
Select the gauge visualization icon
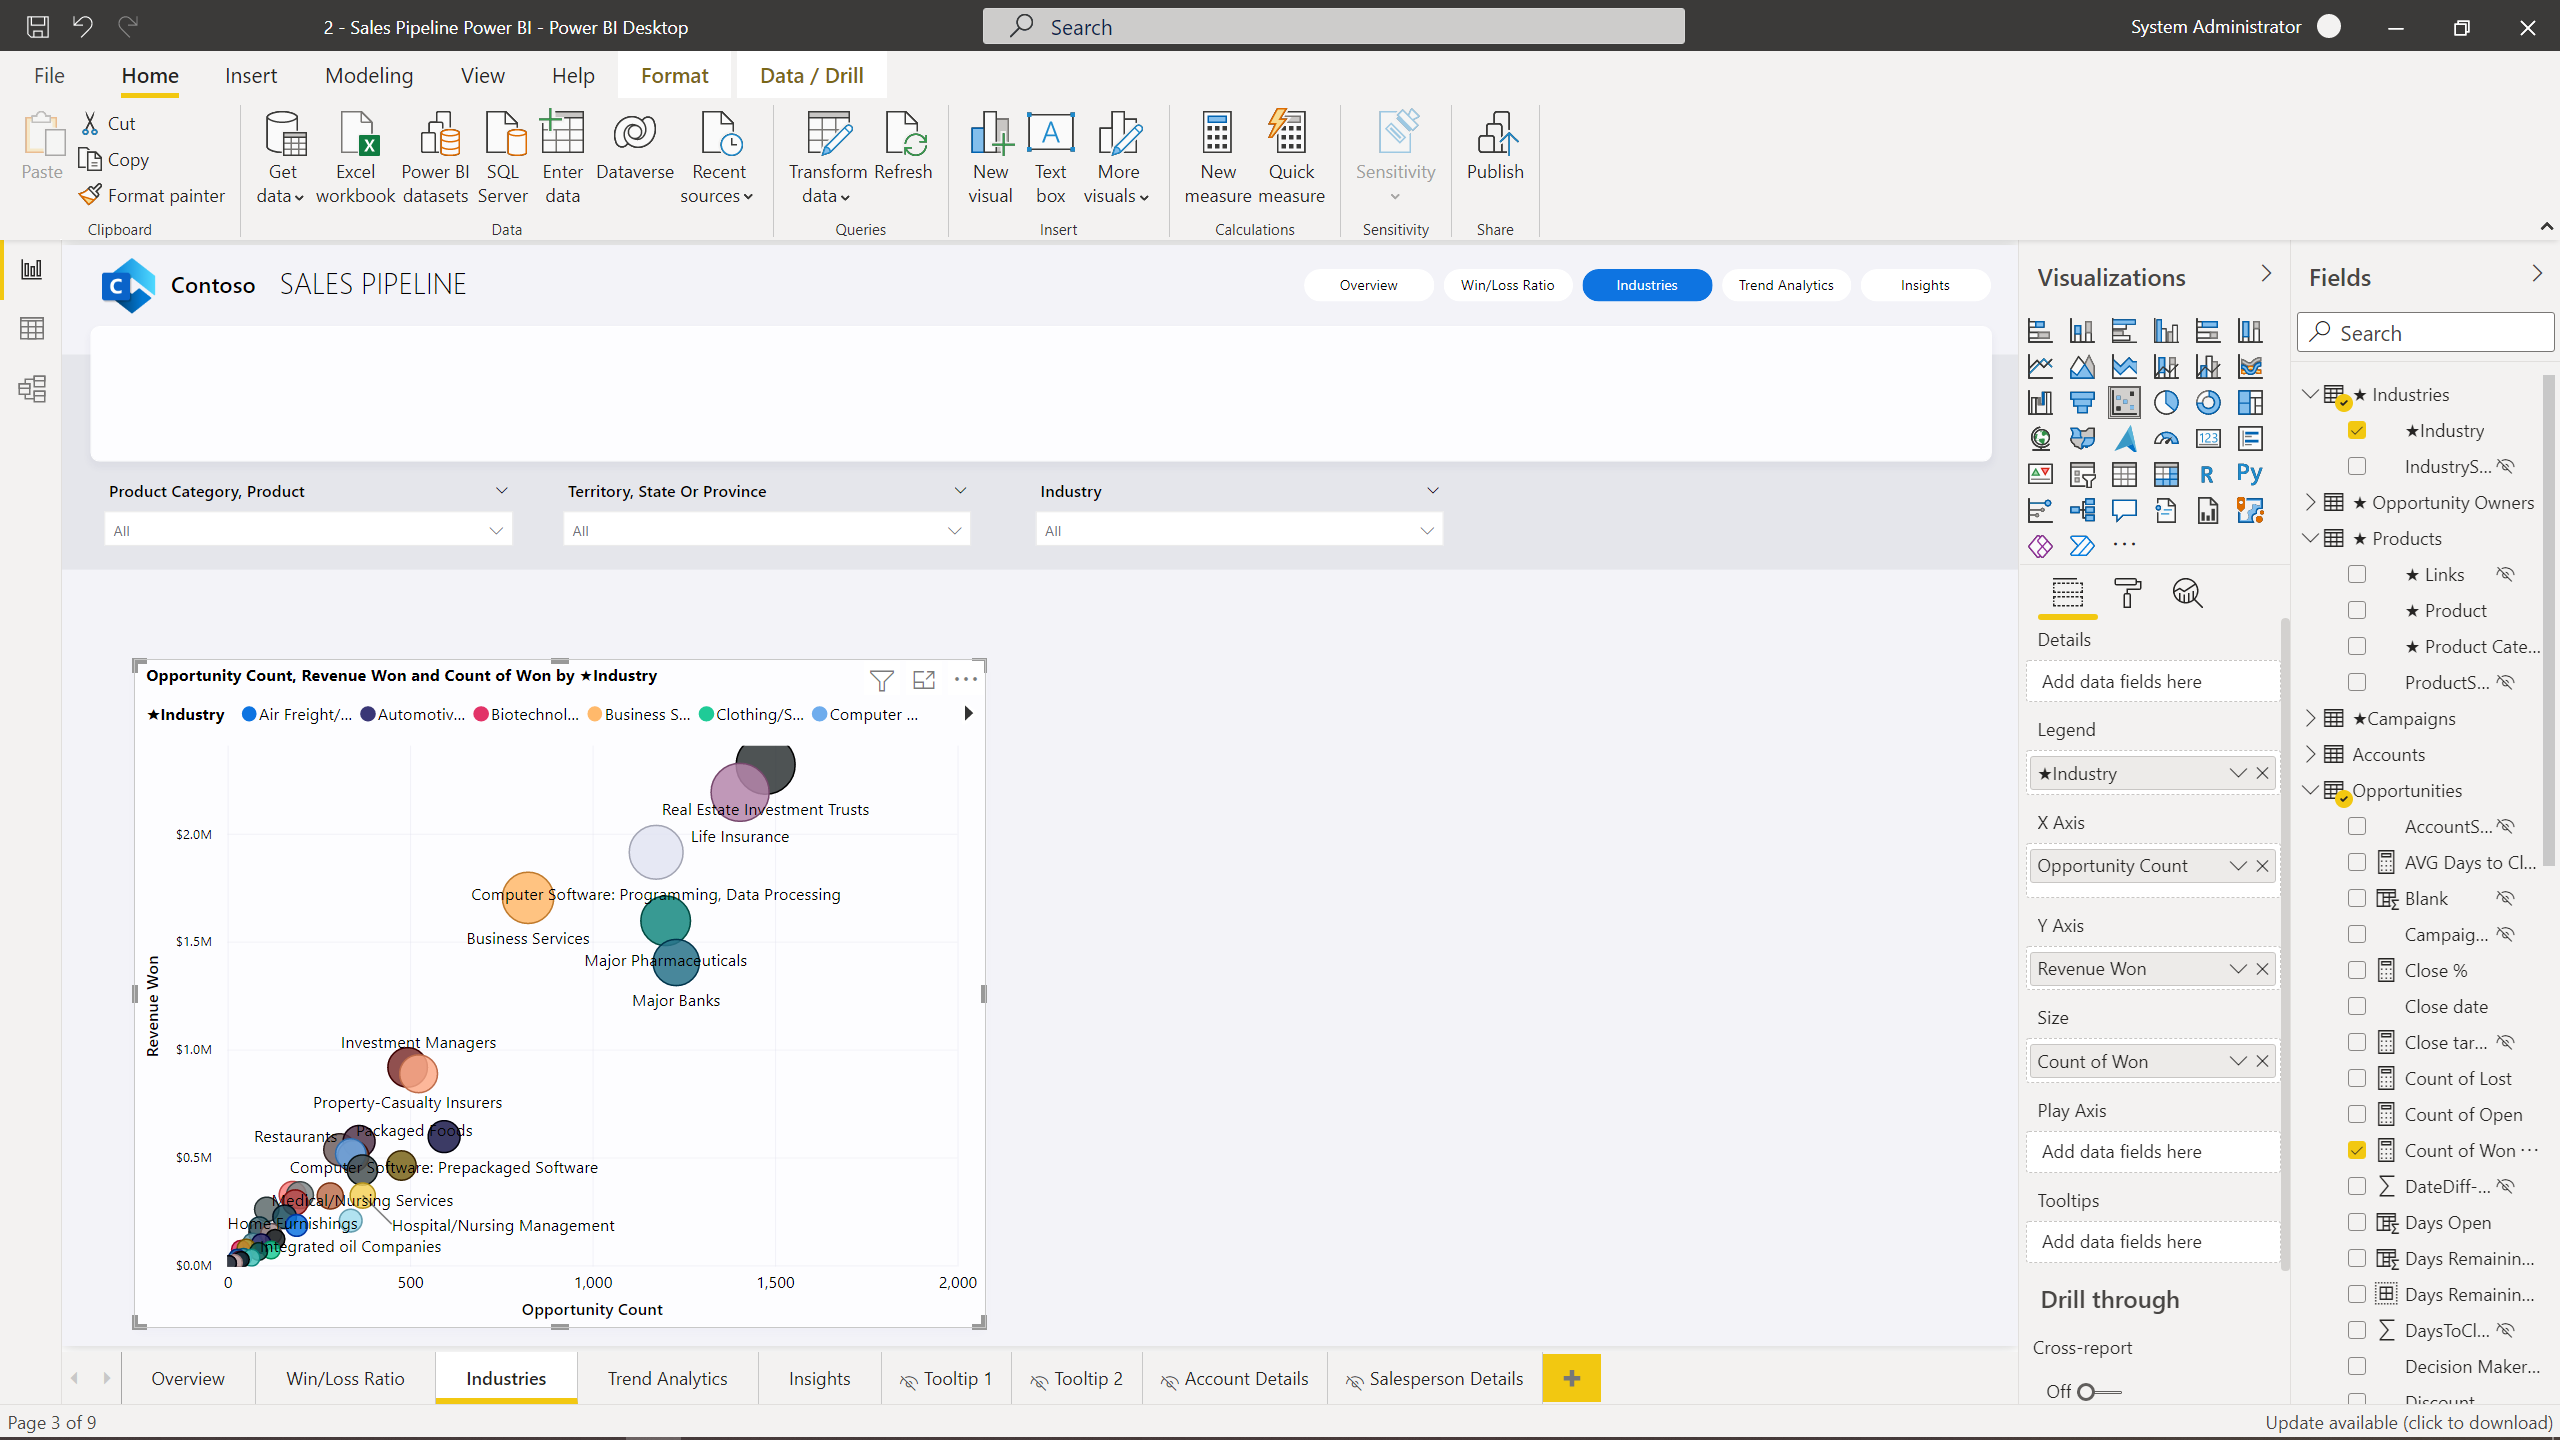tap(2166, 438)
